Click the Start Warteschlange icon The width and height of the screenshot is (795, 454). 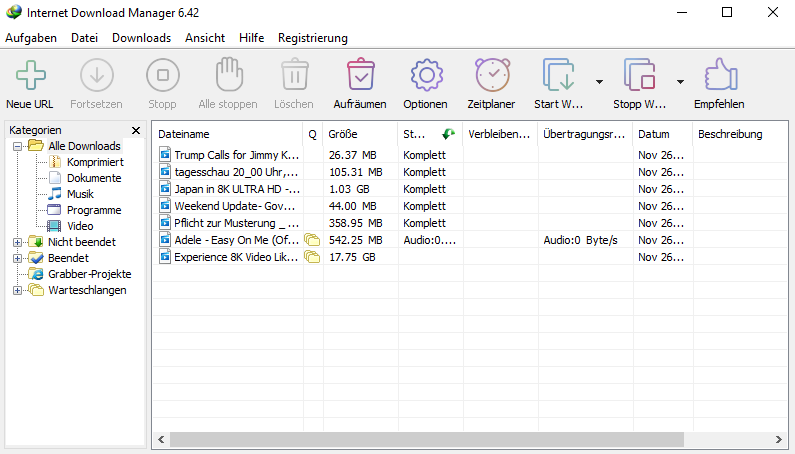tap(559, 76)
